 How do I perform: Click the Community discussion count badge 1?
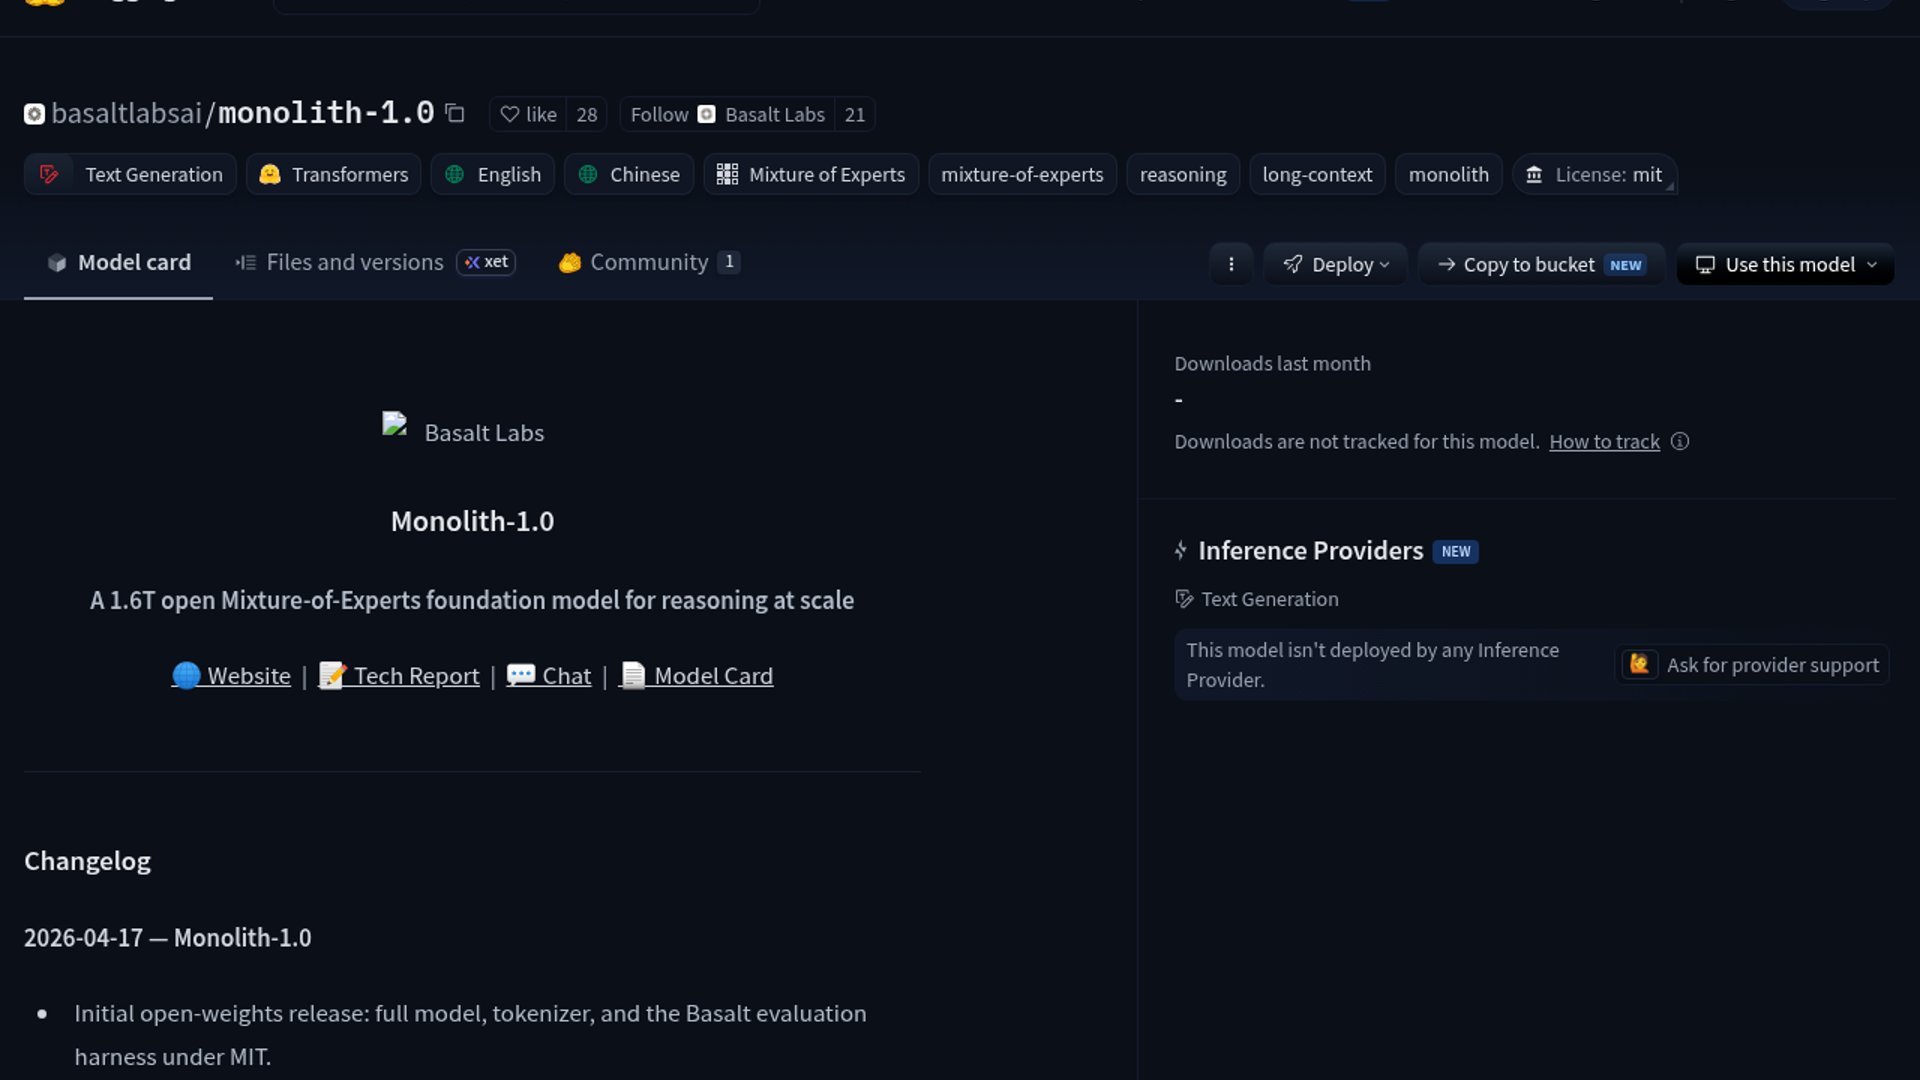pyautogui.click(x=729, y=262)
